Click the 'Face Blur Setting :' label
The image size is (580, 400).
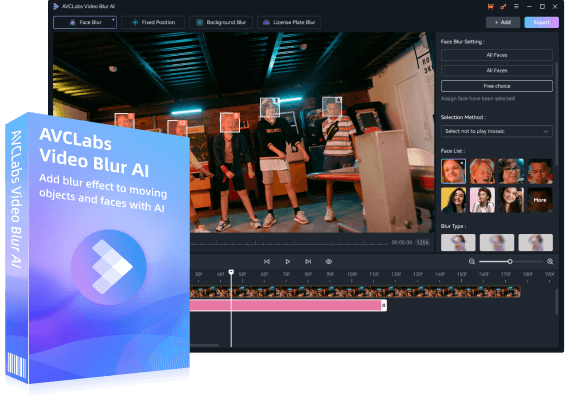pyautogui.click(x=462, y=42)
